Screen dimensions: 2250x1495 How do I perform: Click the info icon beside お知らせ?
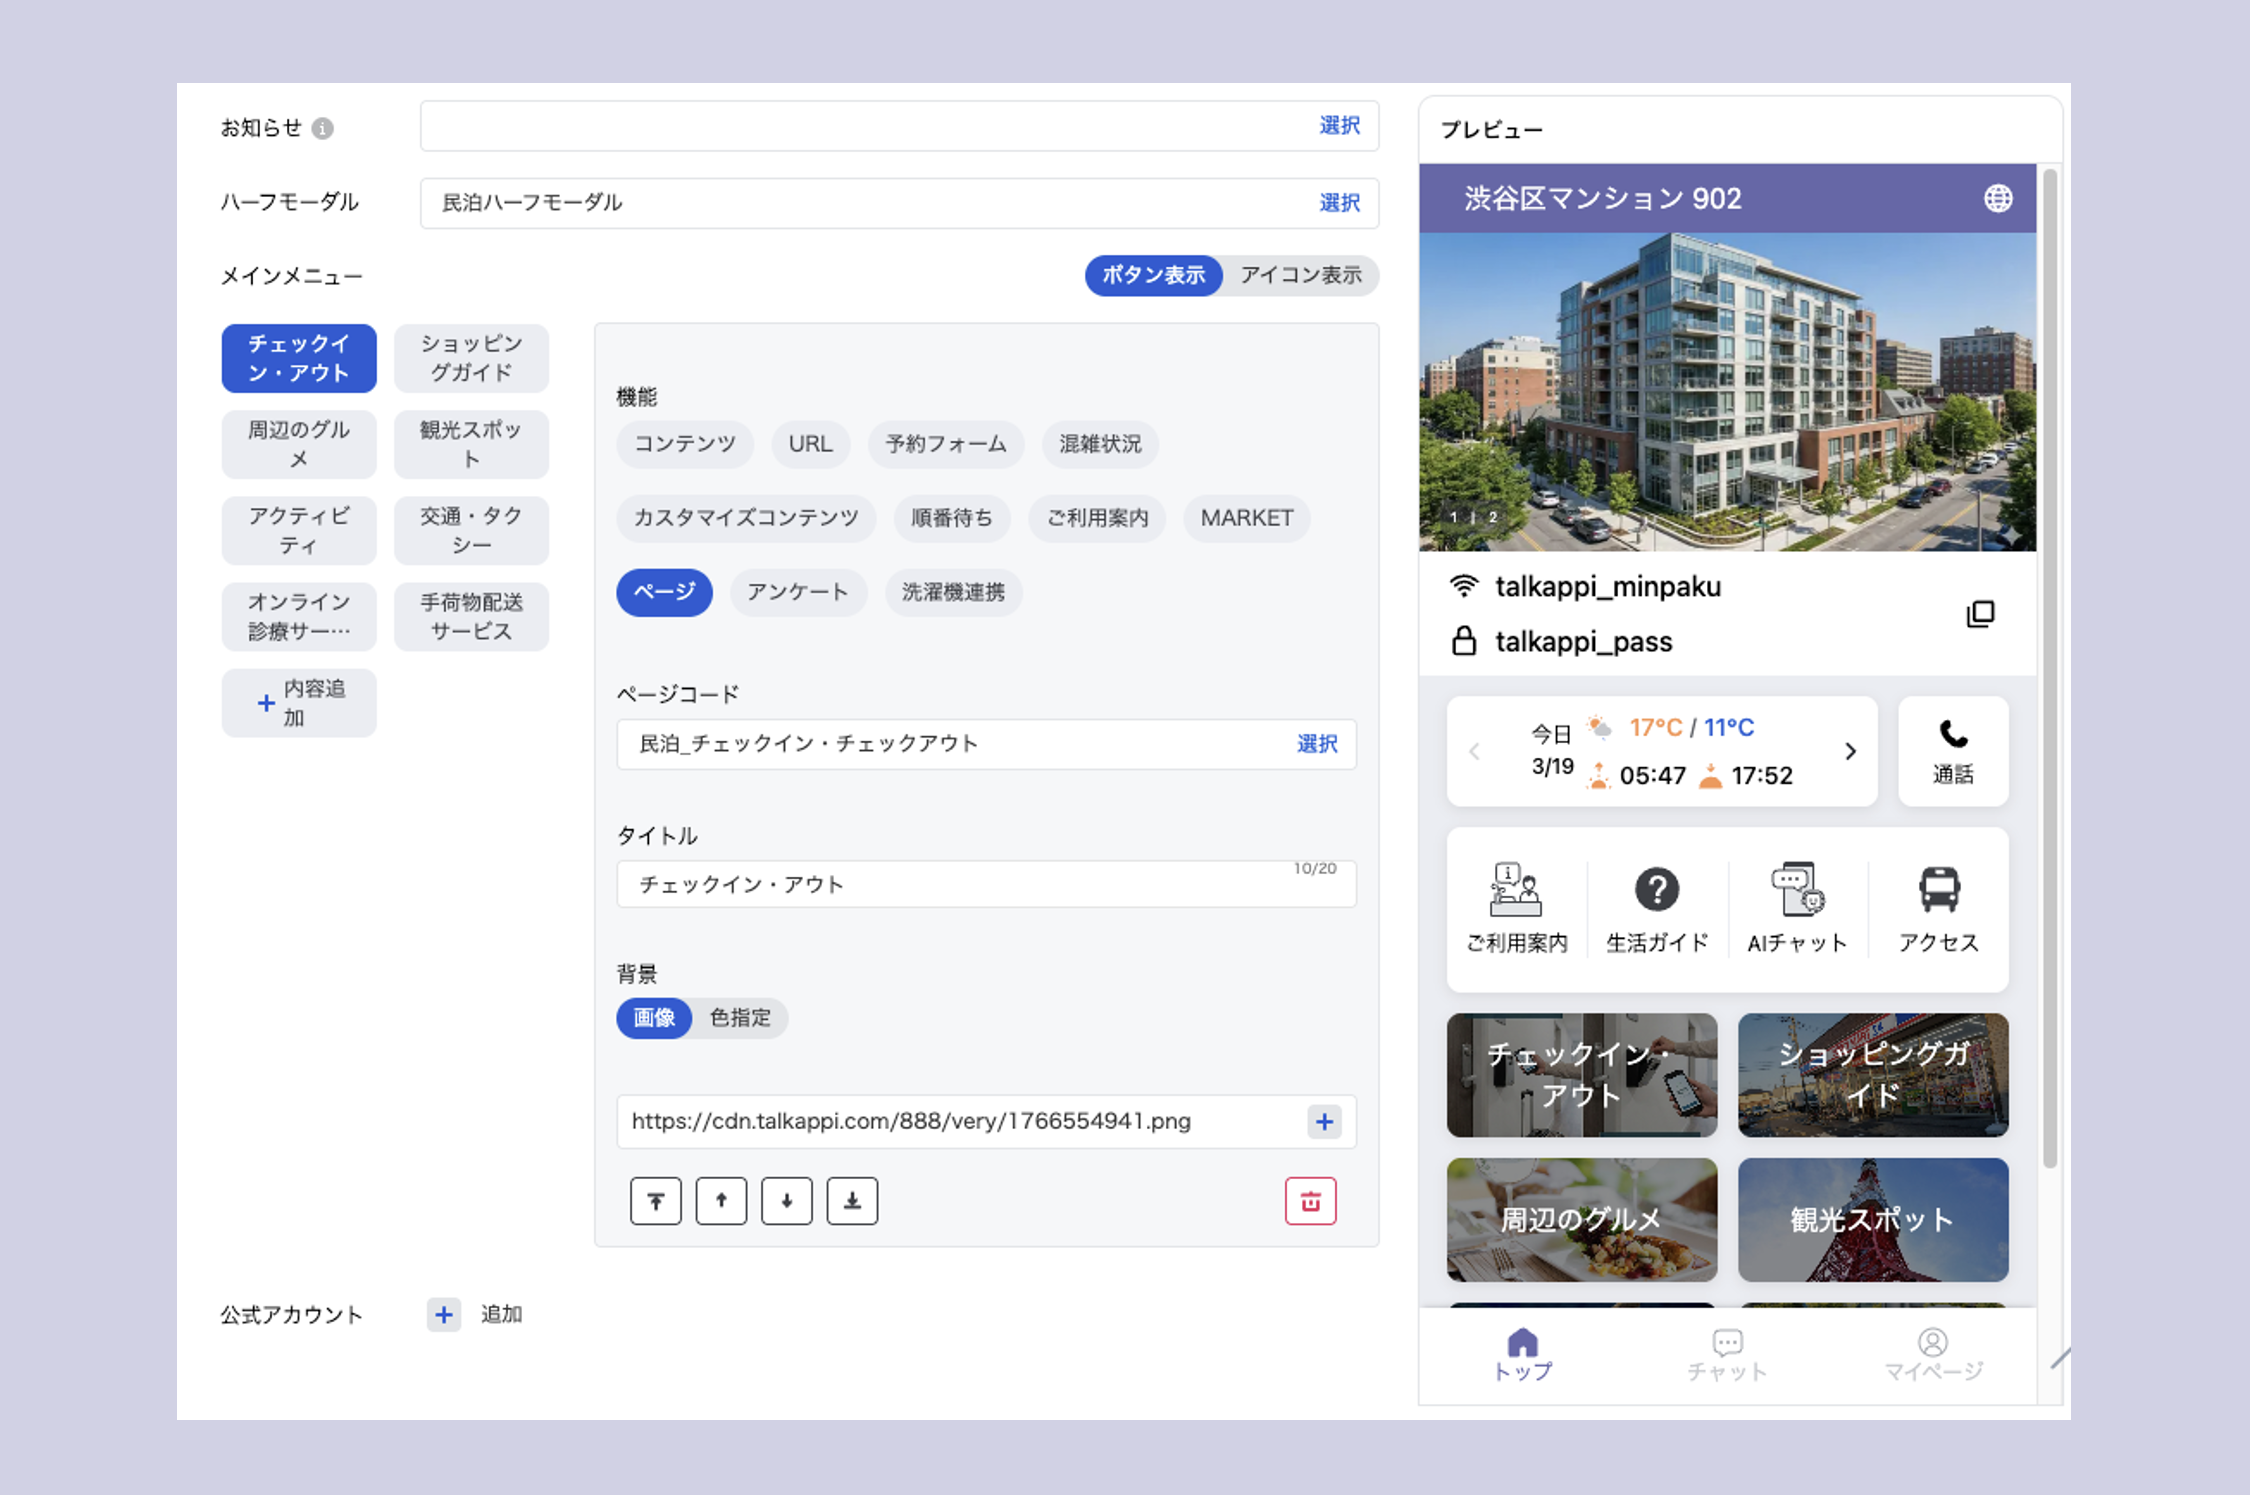pos(322,128)
